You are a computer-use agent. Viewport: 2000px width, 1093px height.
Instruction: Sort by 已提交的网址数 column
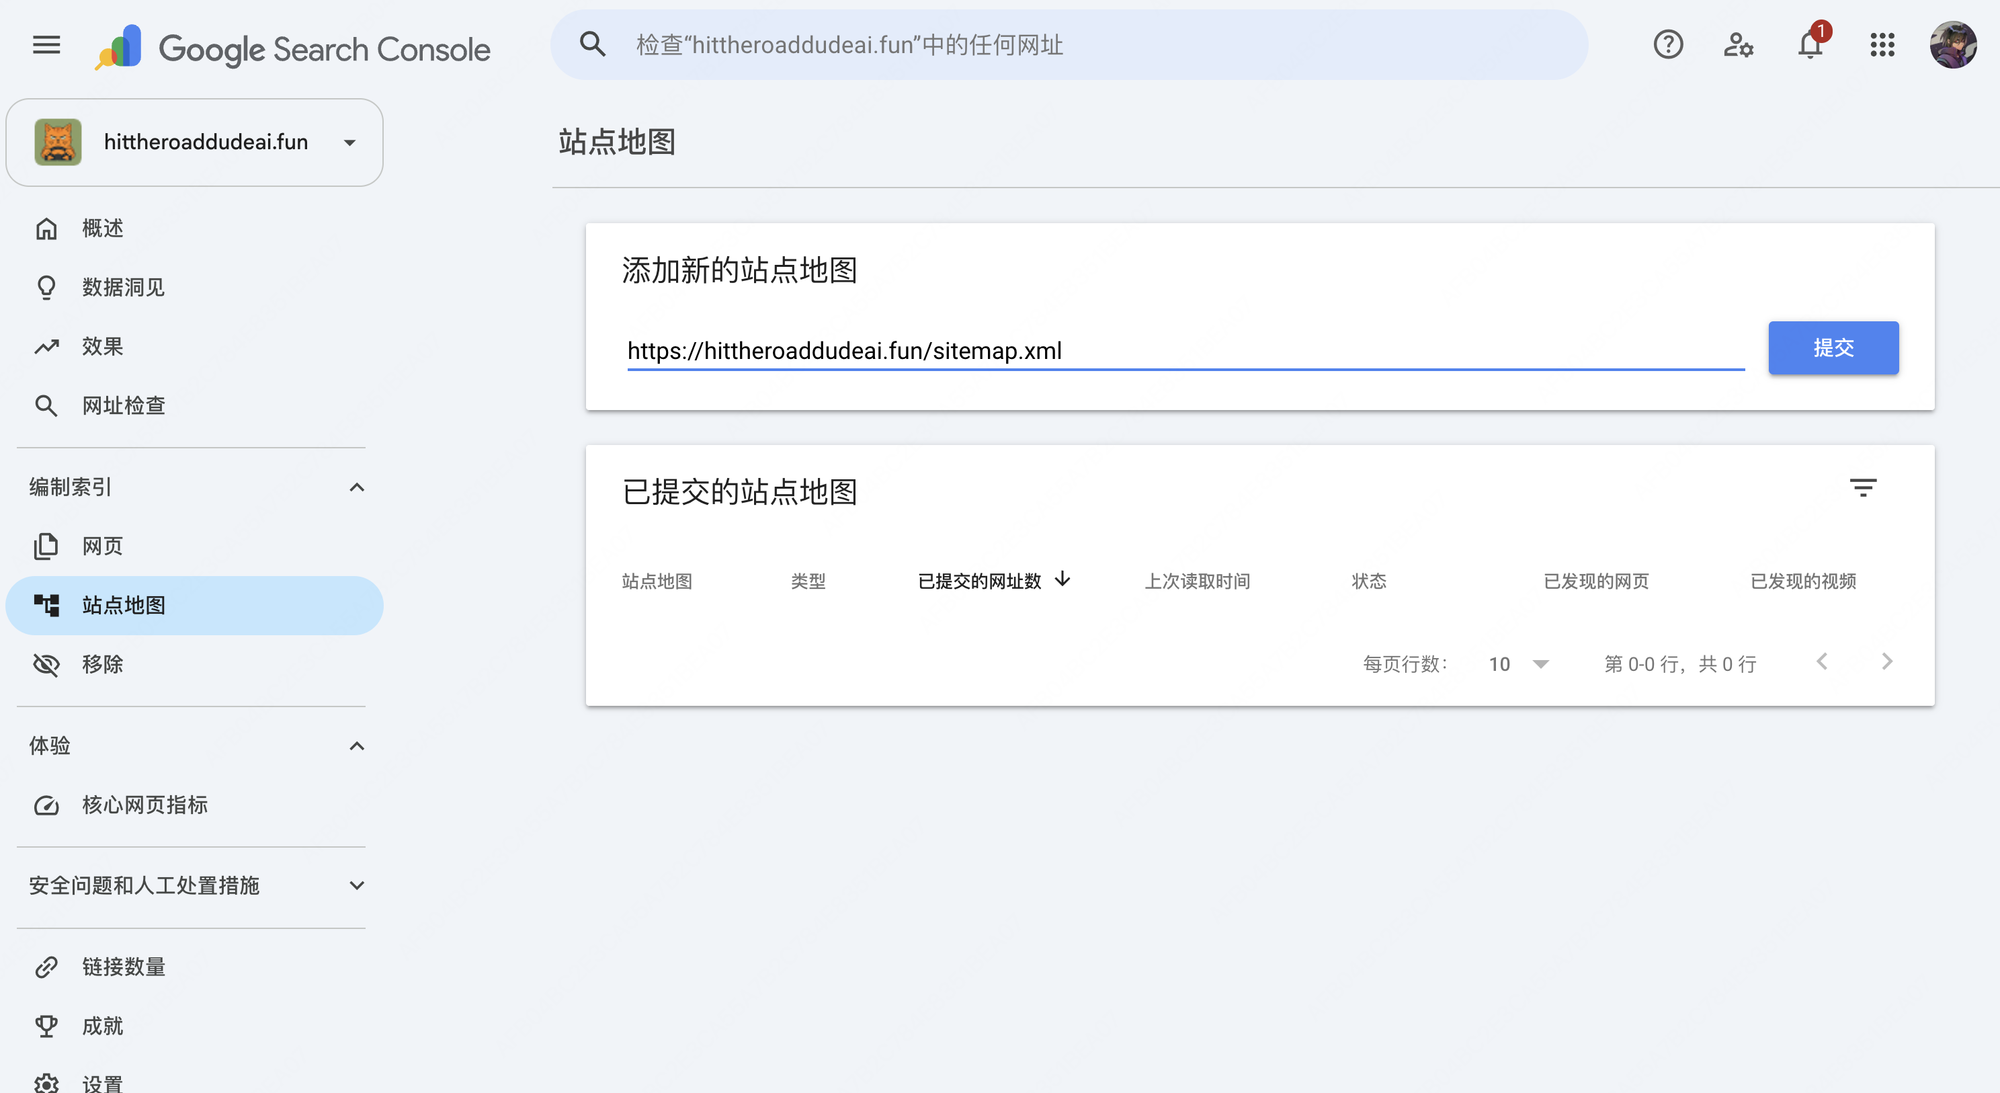[995, 581]
